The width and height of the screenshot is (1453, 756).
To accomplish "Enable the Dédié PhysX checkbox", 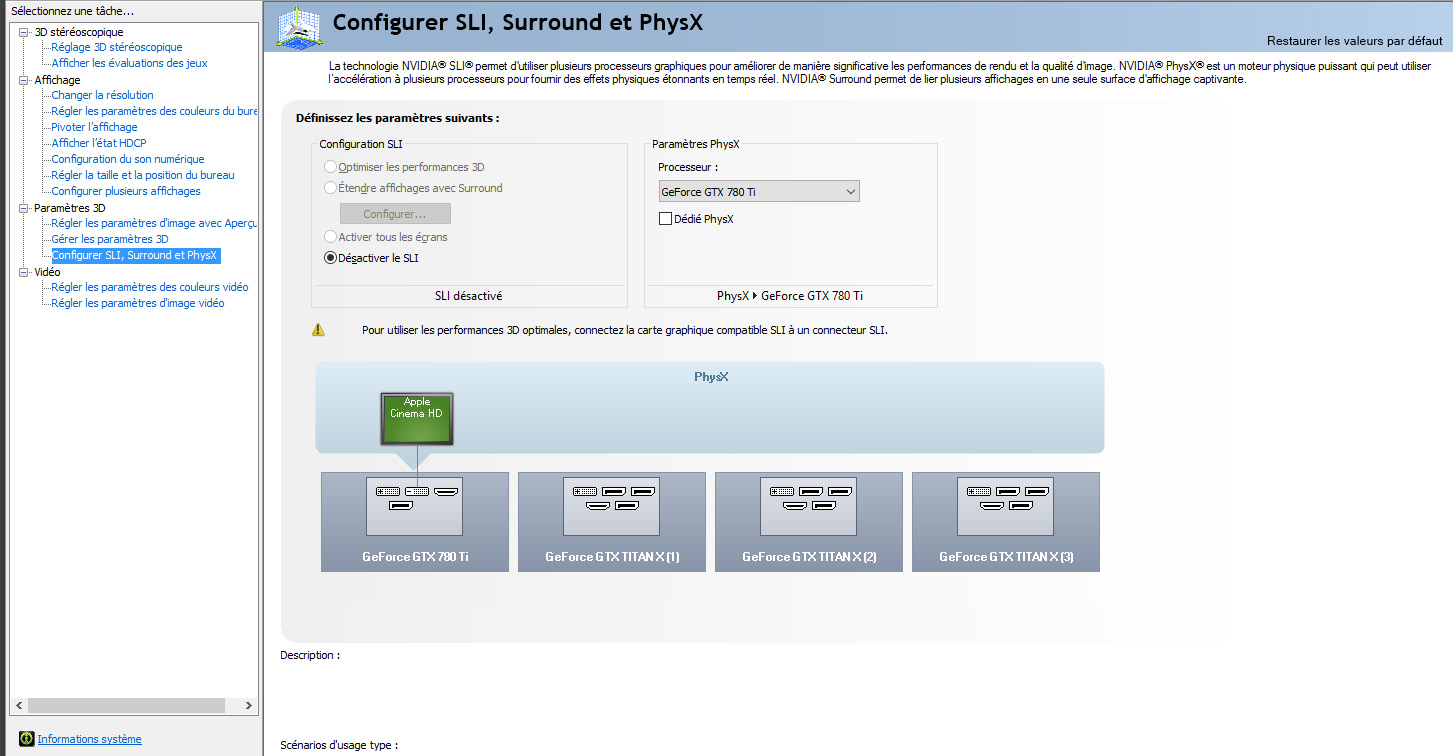I will pos(665,219).
